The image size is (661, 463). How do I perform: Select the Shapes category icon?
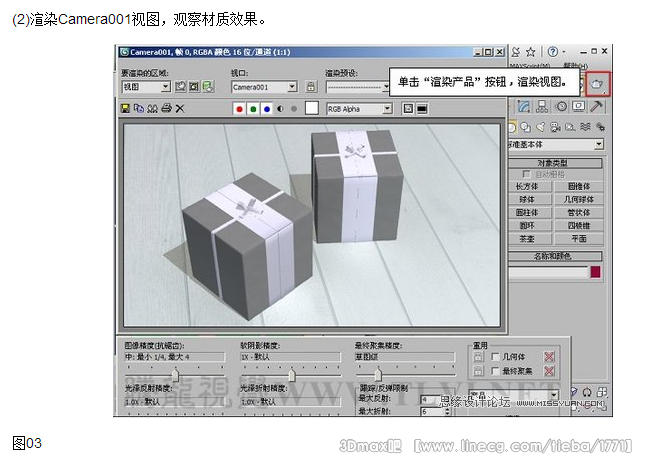click(x=525, y=127)
